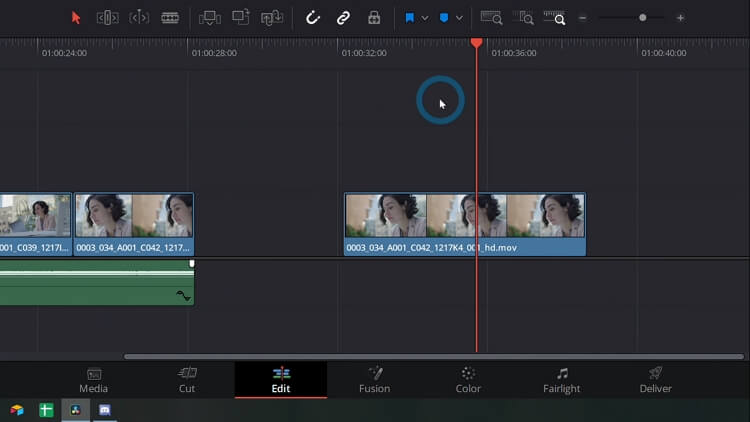Click the Full Extent Zoom icon
The width and height of the screenshot is (750, 422).
pyautogui.click(x=491, y=18)
